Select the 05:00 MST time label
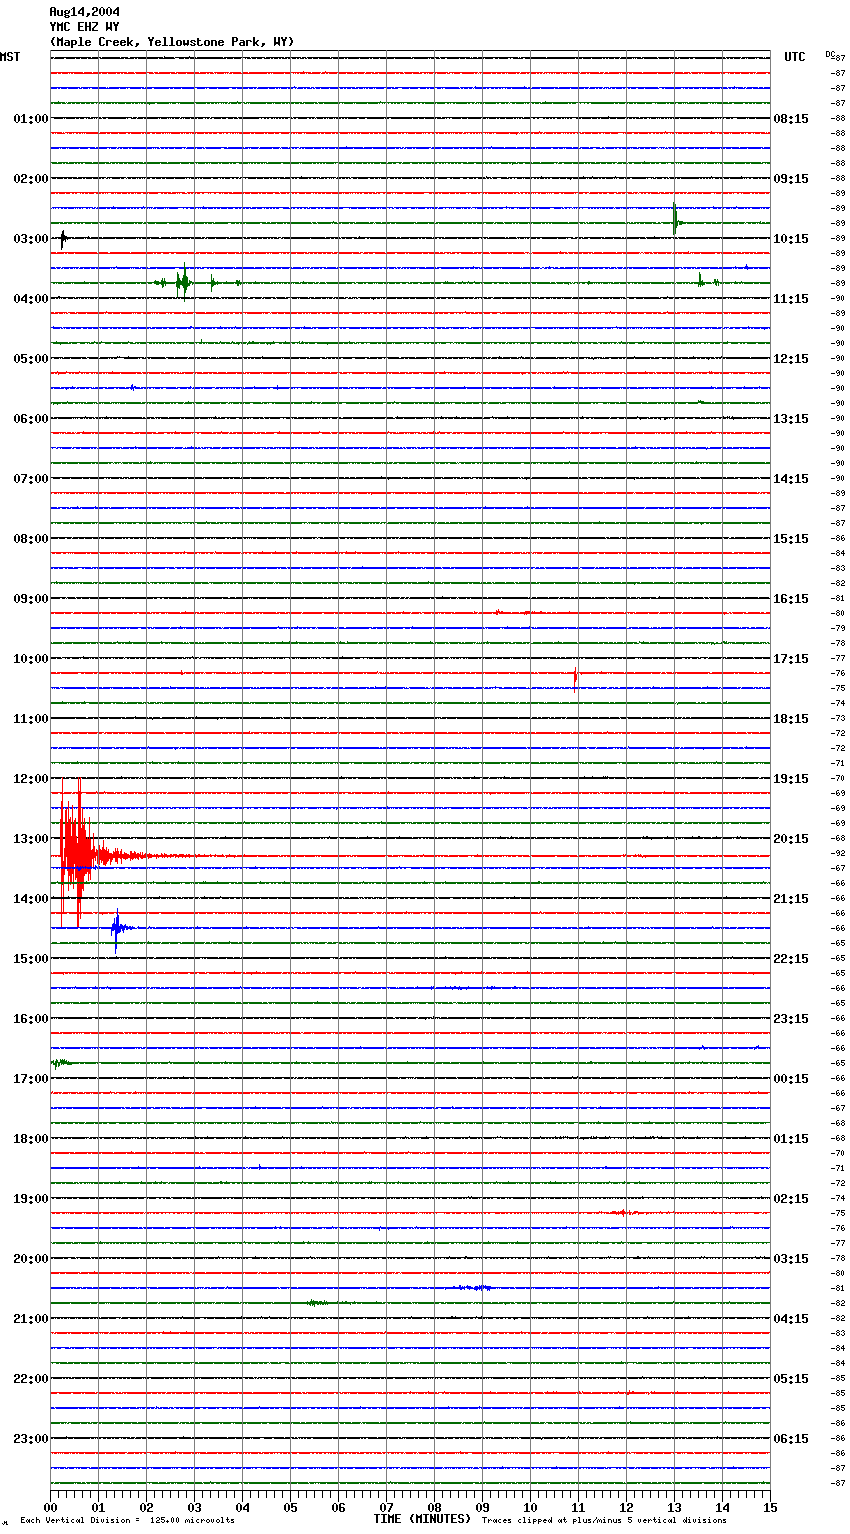Screen dimensions: 850x1534 click(x=31, y=359)
